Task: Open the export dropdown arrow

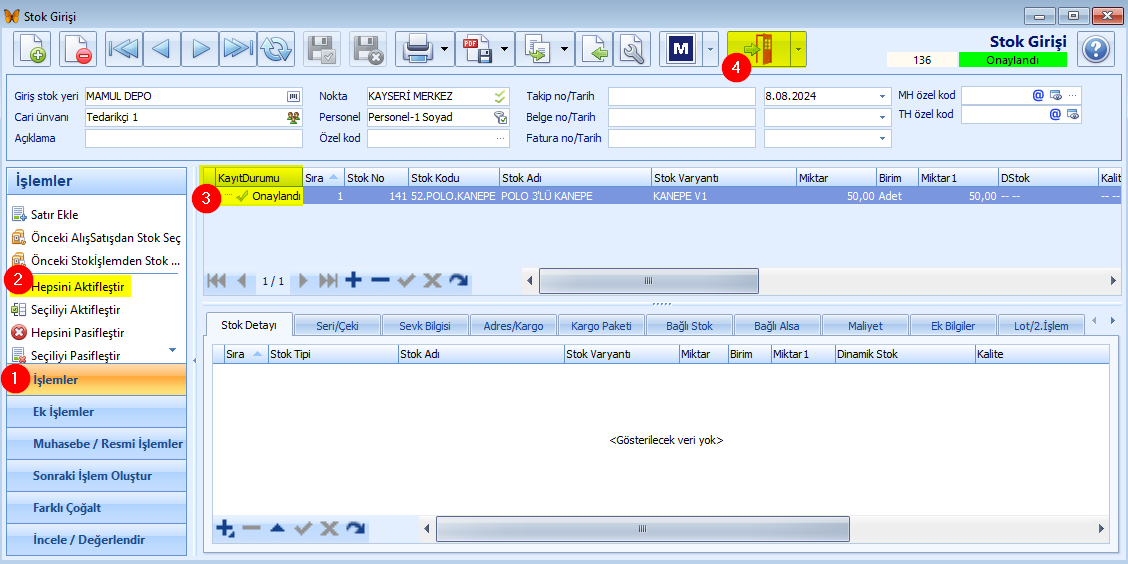Action: click(564, 50)
